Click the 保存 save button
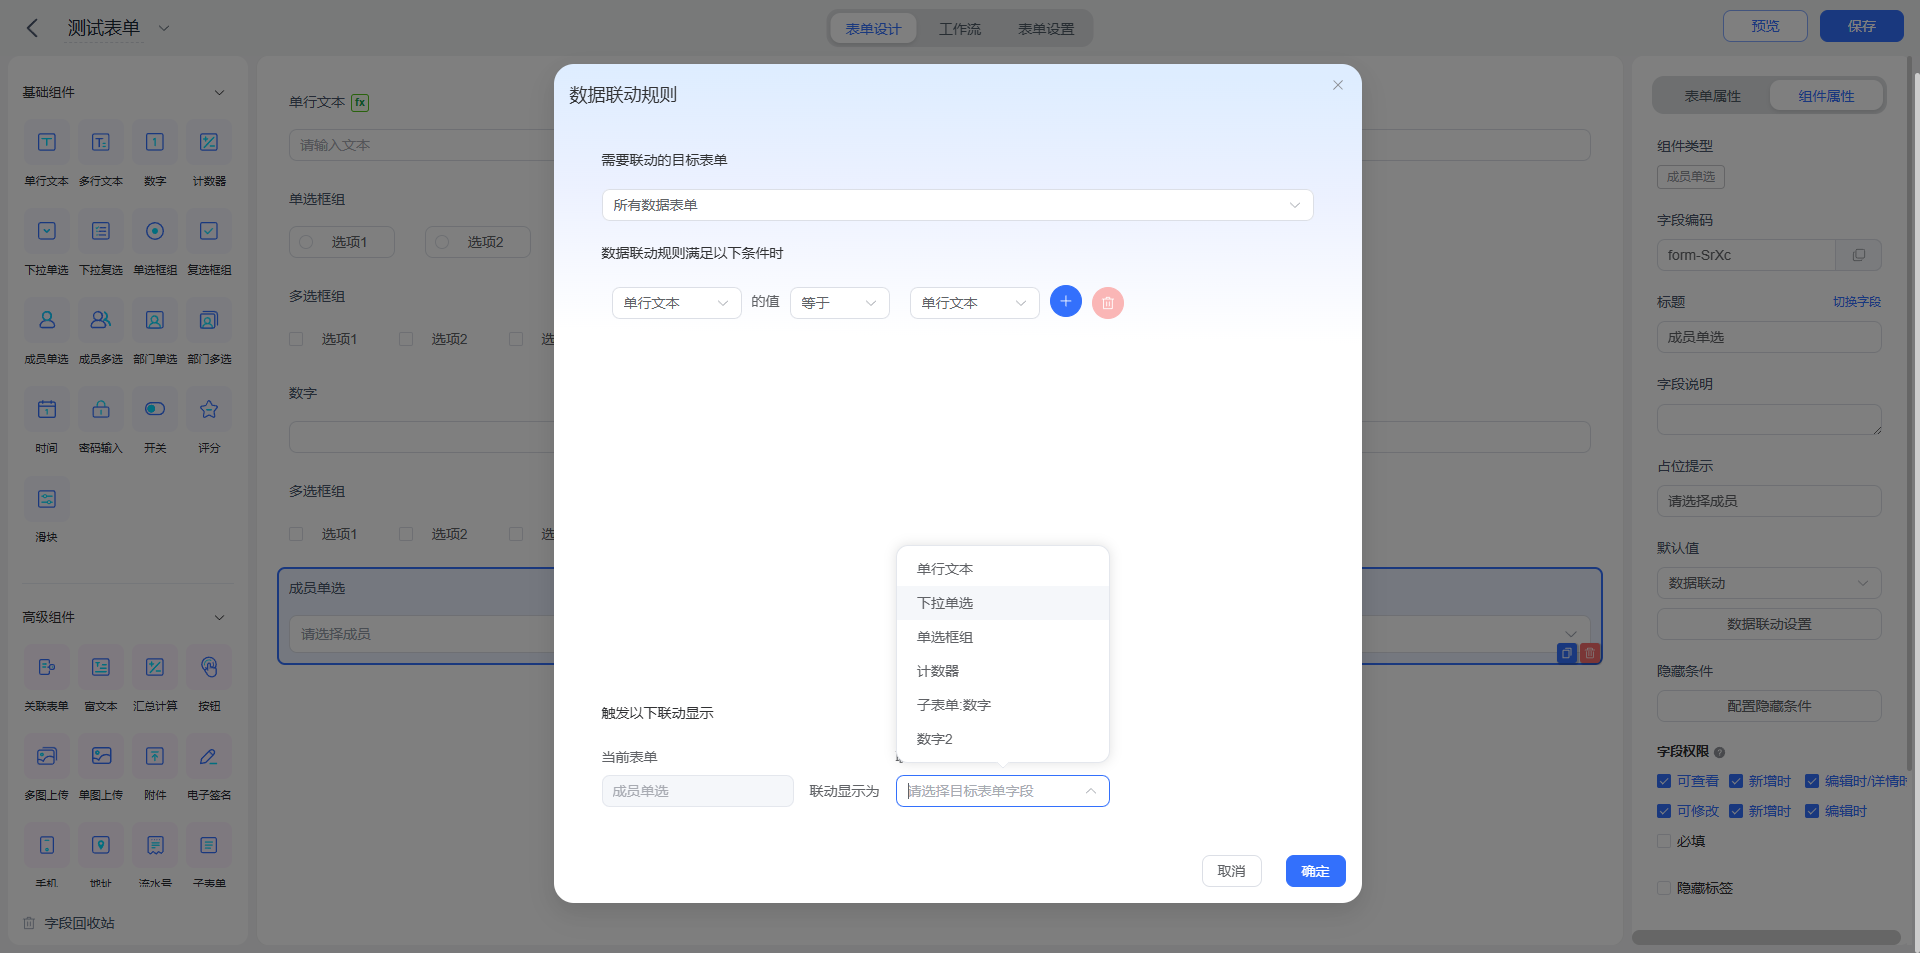1920x953 pixels. click(1862, 26)
